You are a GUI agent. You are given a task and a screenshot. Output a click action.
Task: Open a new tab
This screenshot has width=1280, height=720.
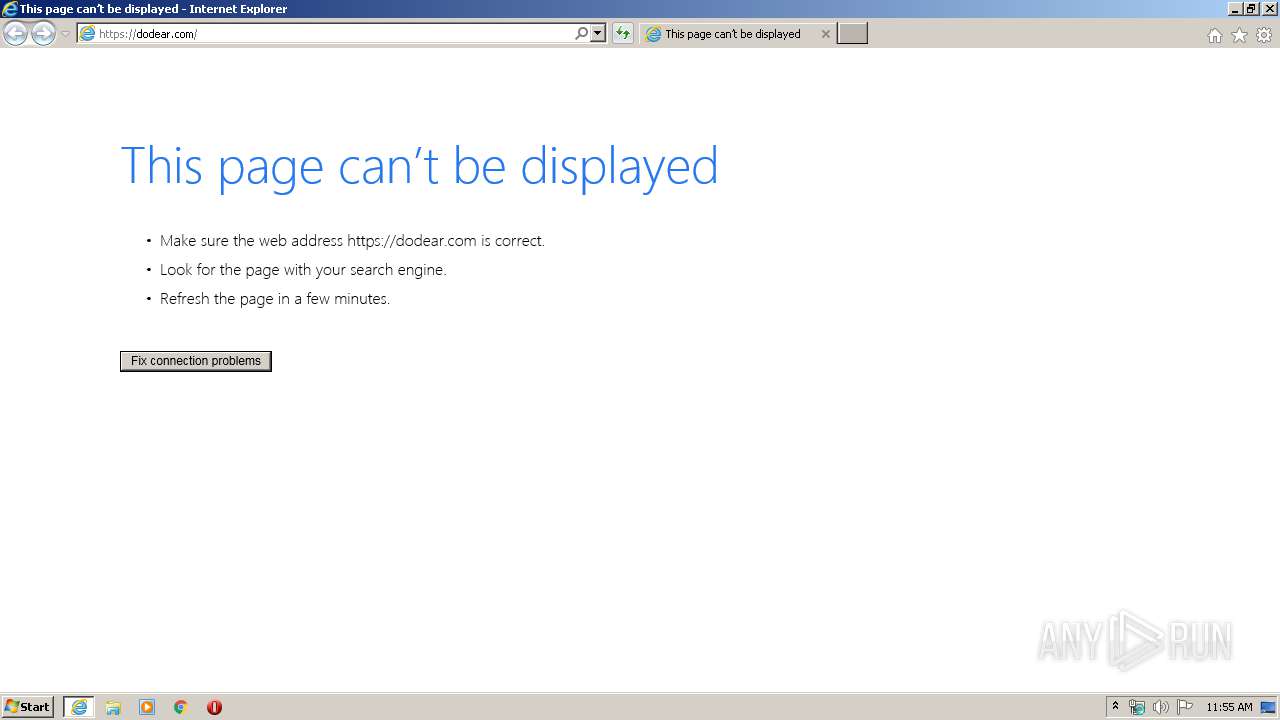tap(852, 34)
